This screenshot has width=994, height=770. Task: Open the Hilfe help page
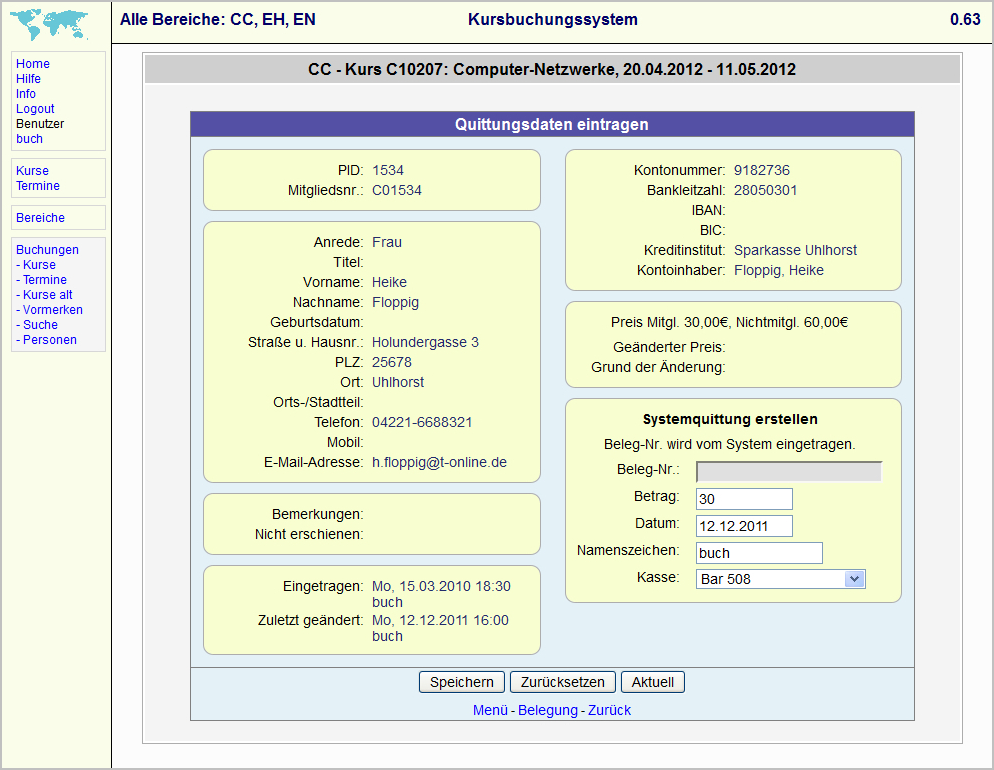[28, 79]
